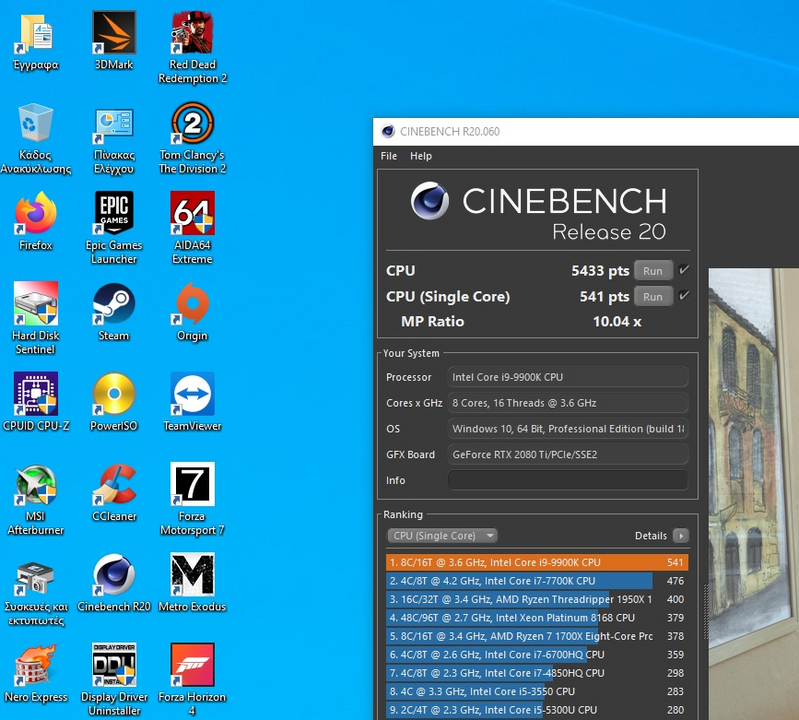Toggle the CPU test checkmark

click(x=684, y=270)
